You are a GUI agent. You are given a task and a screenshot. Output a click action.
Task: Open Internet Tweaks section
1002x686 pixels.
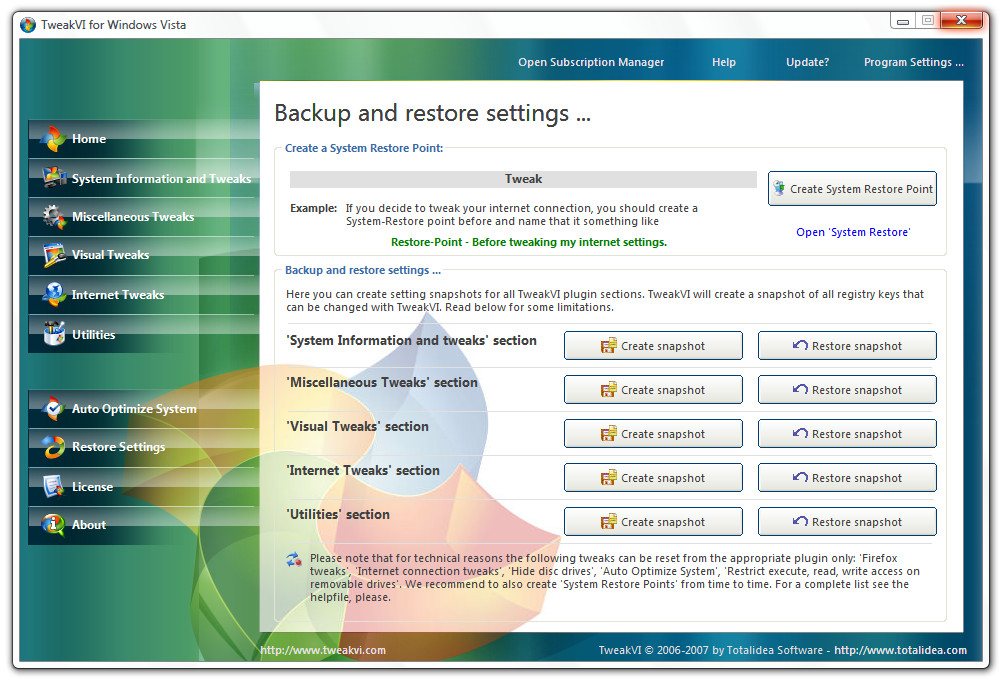tap(143, 294)
